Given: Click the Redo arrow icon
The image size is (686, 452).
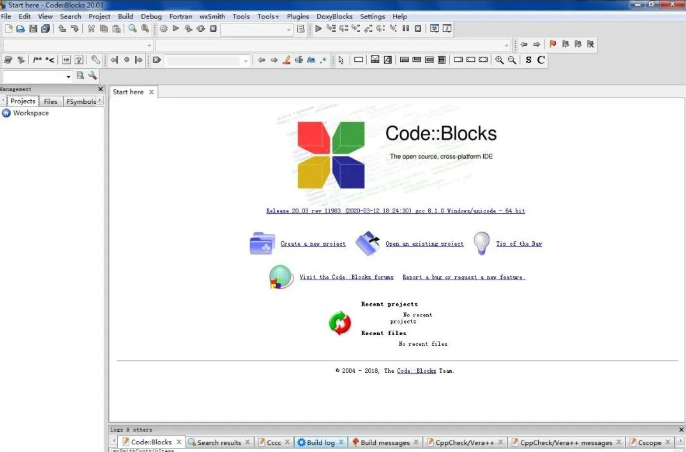Looking at the screenshot, I should point(75,29).
